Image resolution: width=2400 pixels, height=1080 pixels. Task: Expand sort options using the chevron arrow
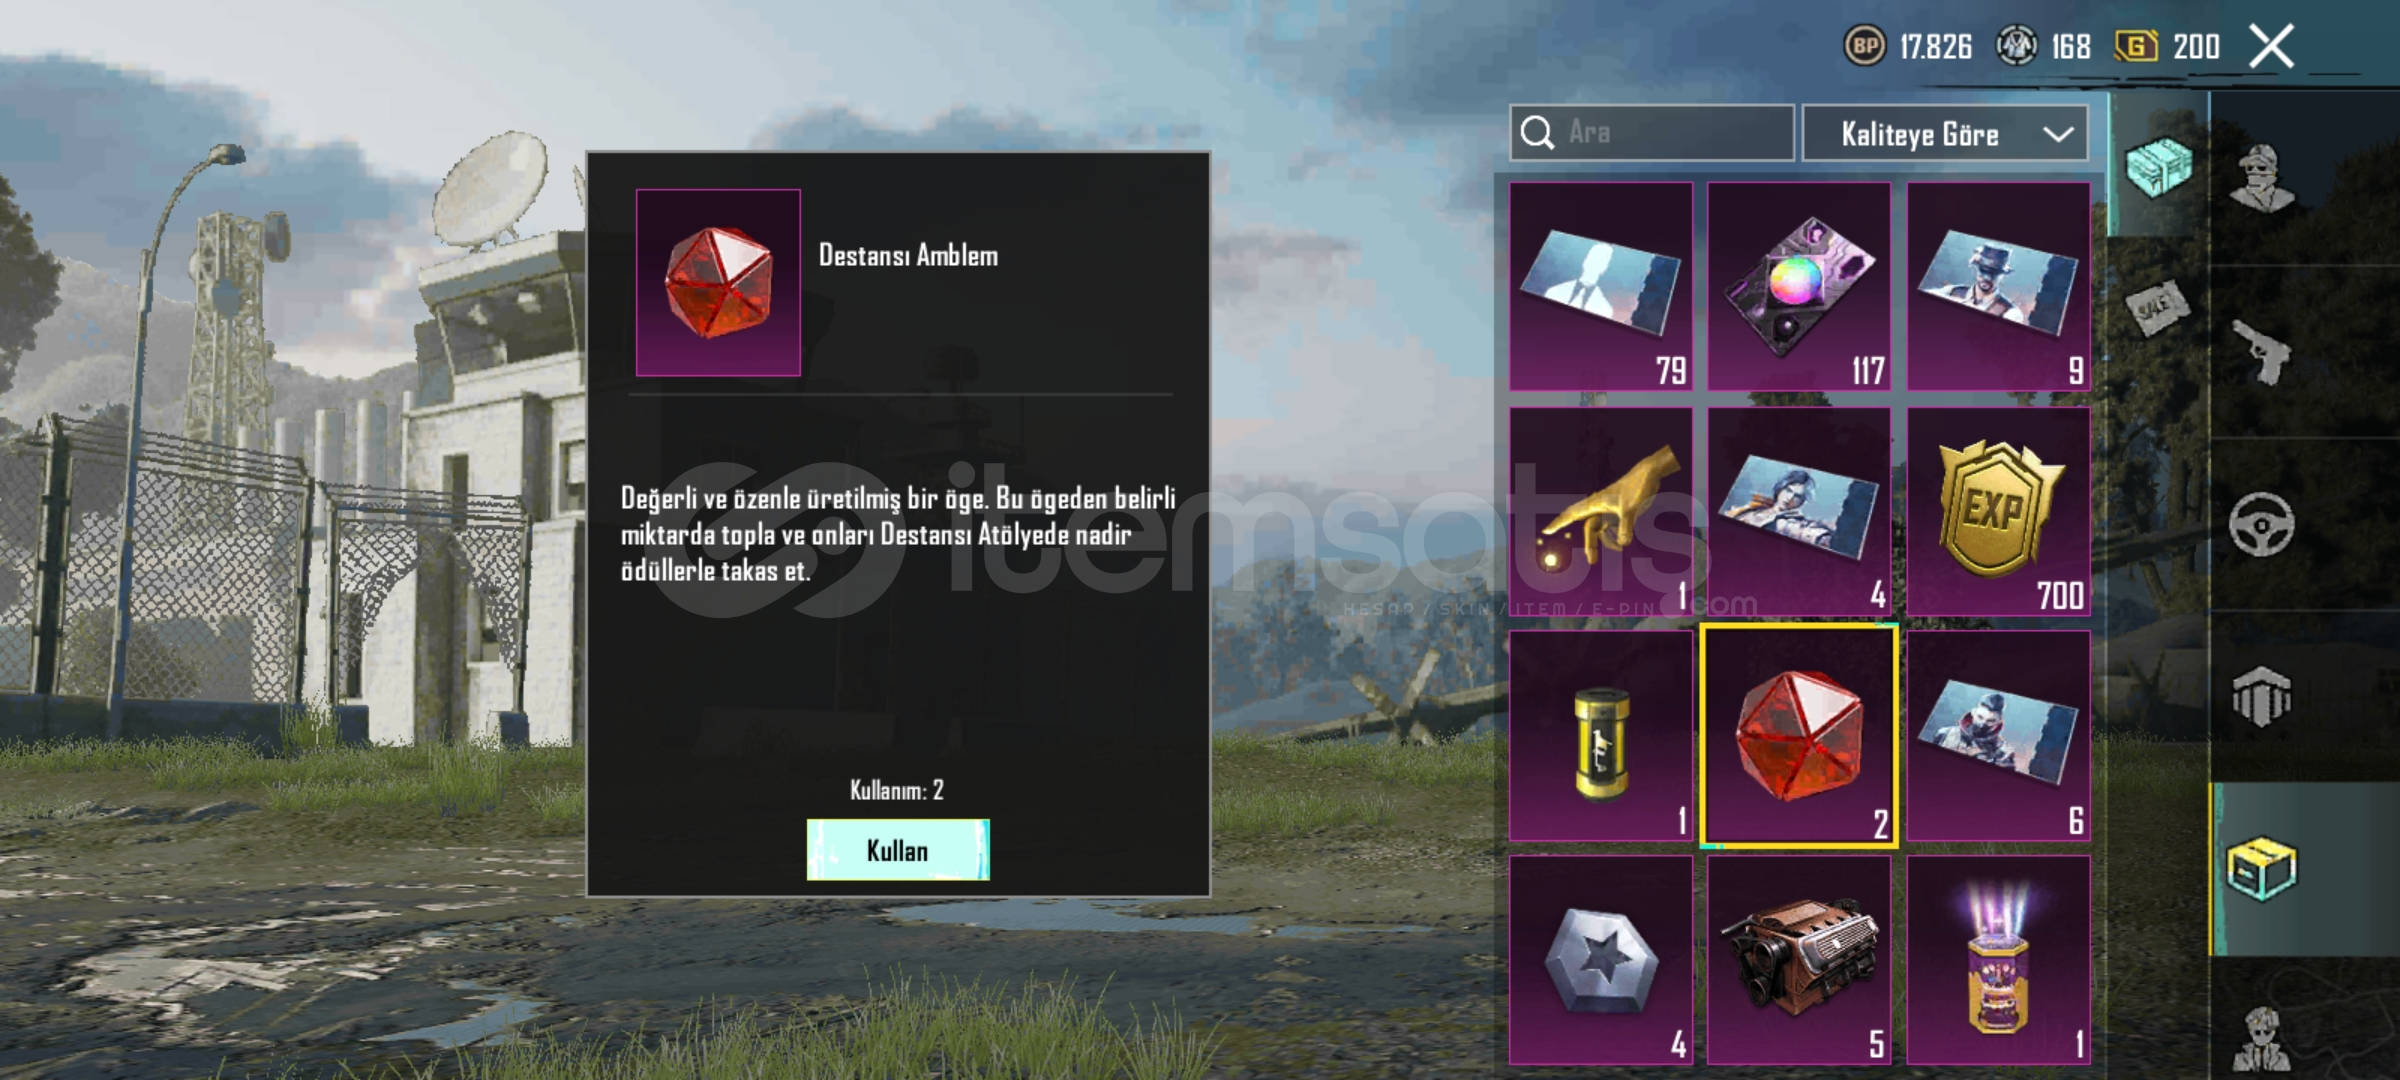pos(2058,134)
